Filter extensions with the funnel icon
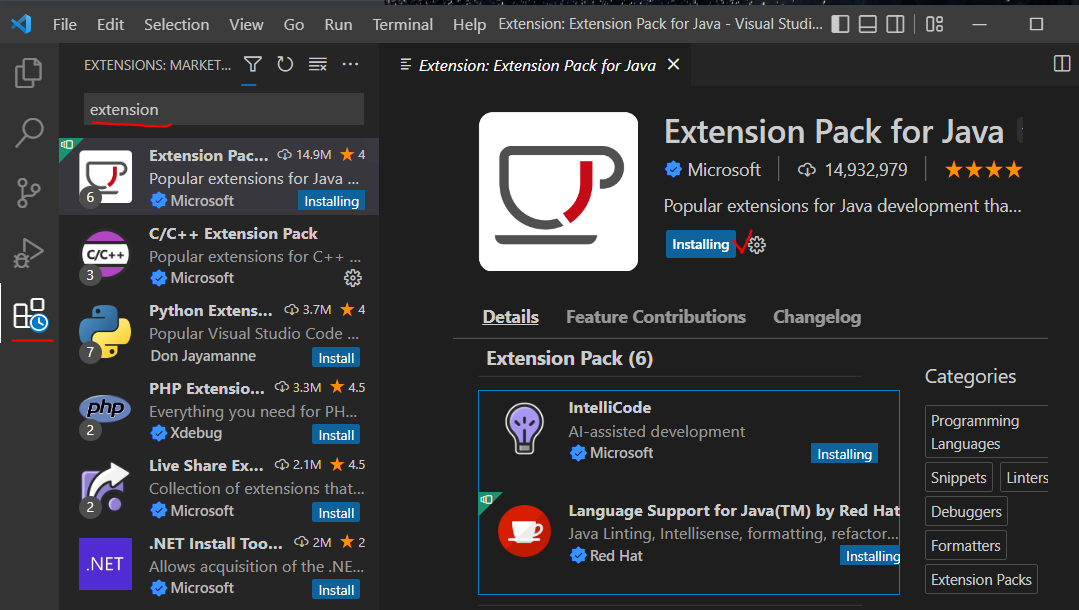1079x610 pixels. coord(253,65)
